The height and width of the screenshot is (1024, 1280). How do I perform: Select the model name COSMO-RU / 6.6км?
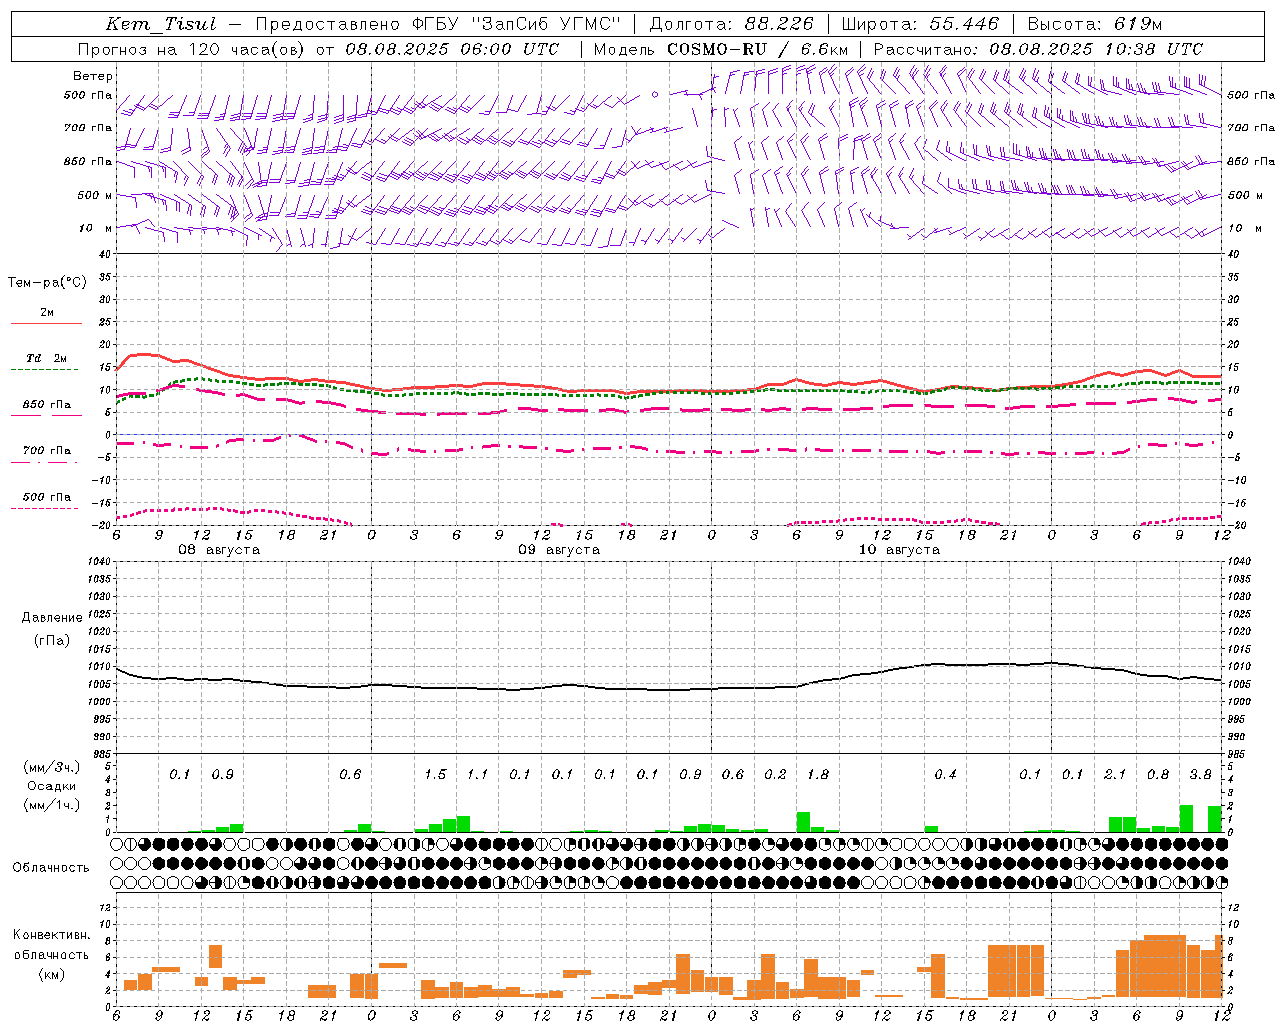point(758,49)
